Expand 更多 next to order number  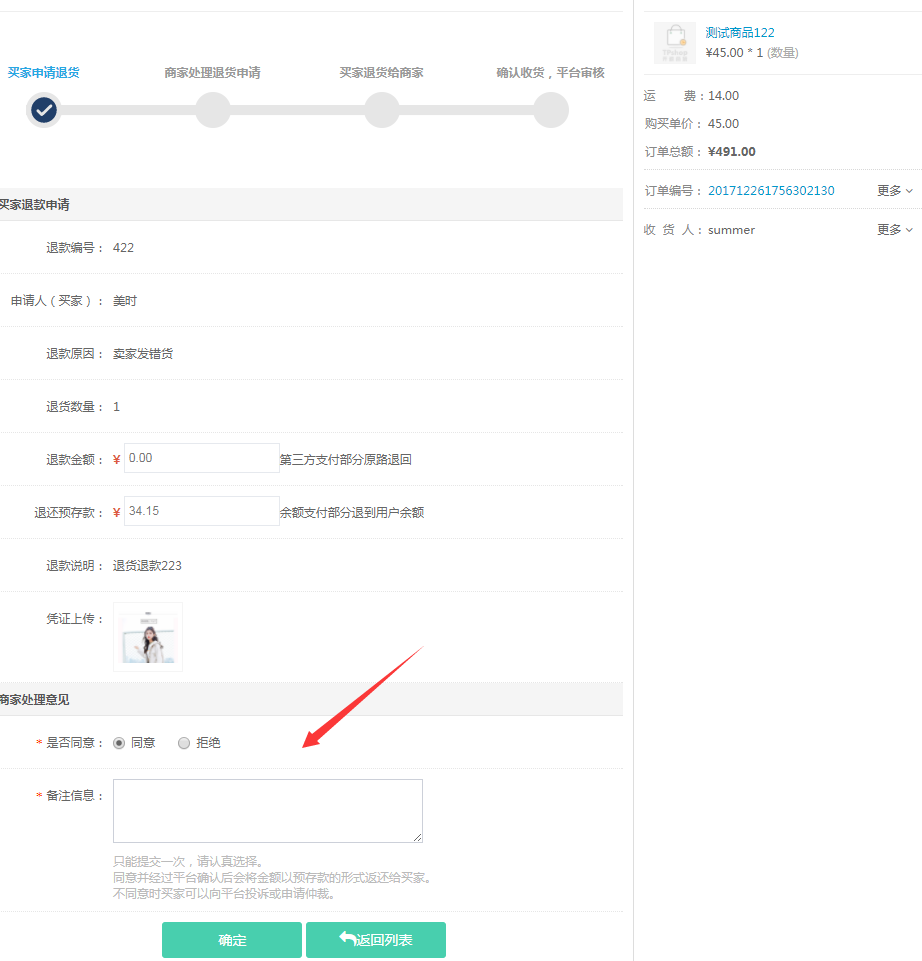(x=895, y=191)
